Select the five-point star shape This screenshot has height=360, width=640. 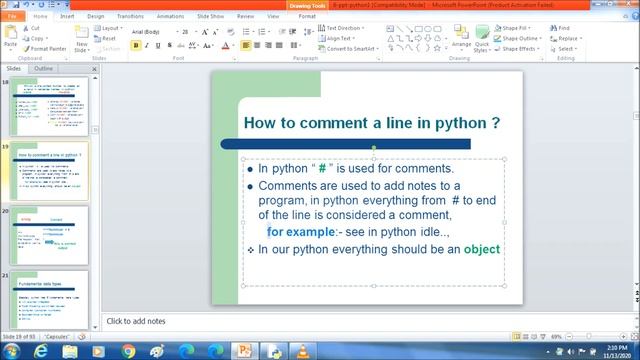[x=437, y=48]
